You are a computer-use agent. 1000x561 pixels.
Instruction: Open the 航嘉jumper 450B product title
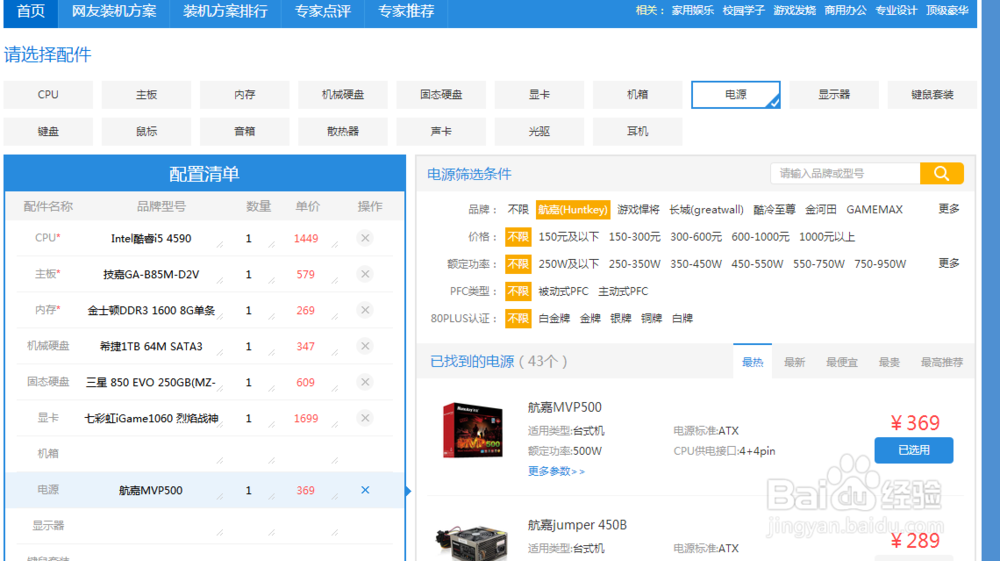(x=577, y=525)
